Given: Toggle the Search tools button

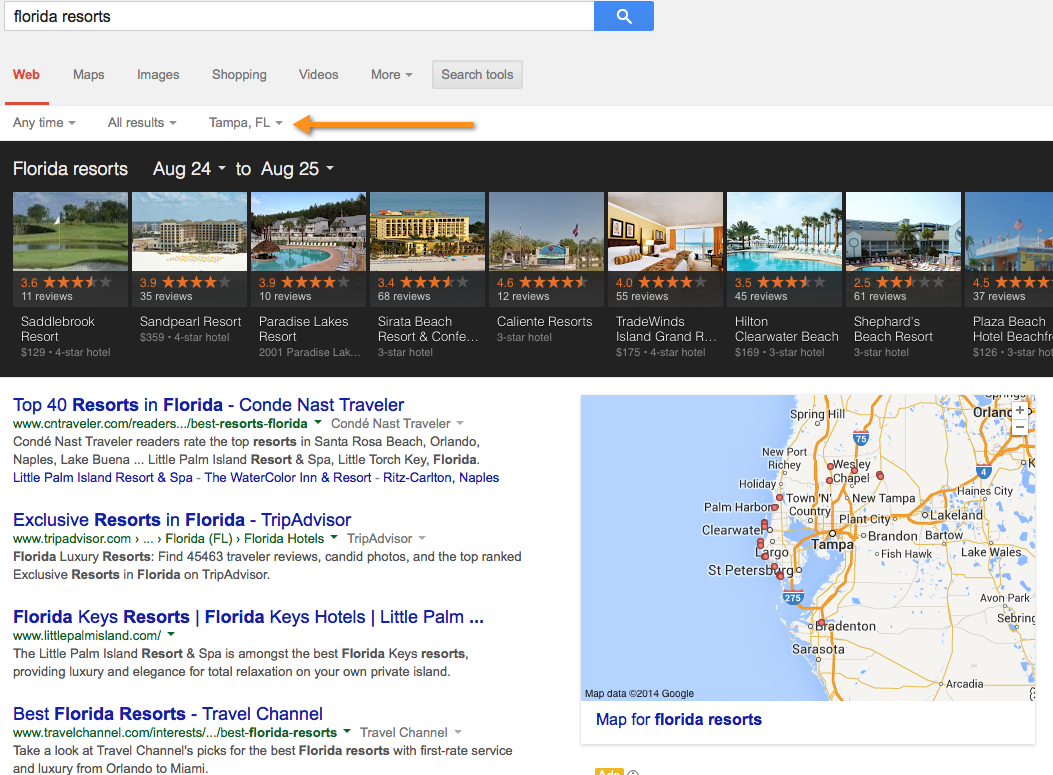Looking at the screenshot, I should (x=477, y=75).
